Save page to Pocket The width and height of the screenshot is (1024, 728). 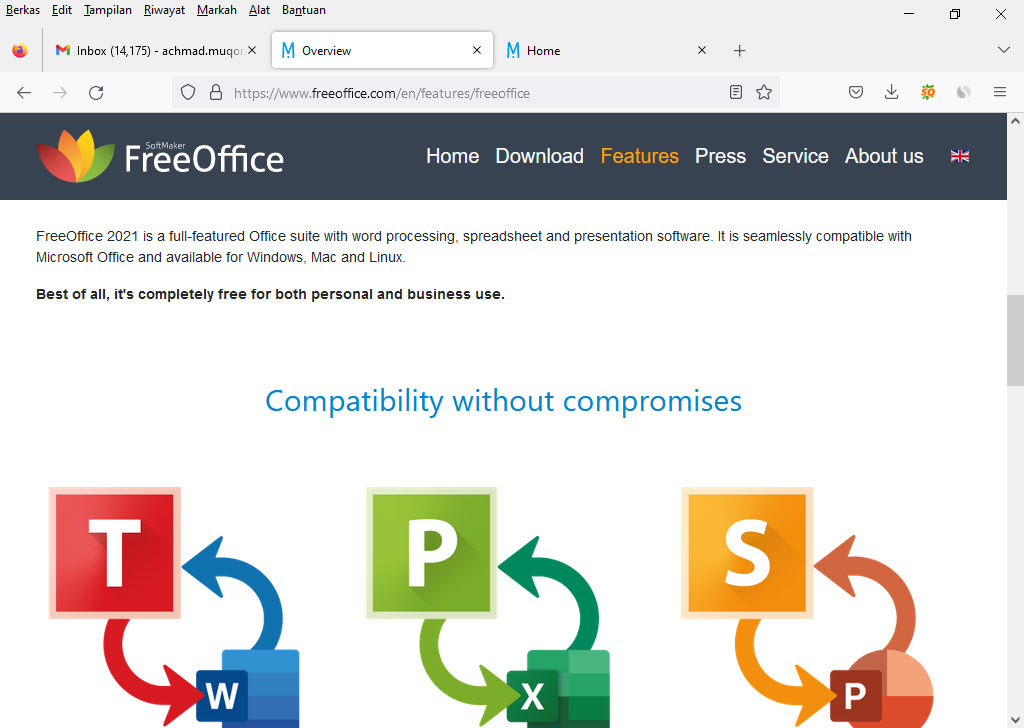tap(856, 92)
